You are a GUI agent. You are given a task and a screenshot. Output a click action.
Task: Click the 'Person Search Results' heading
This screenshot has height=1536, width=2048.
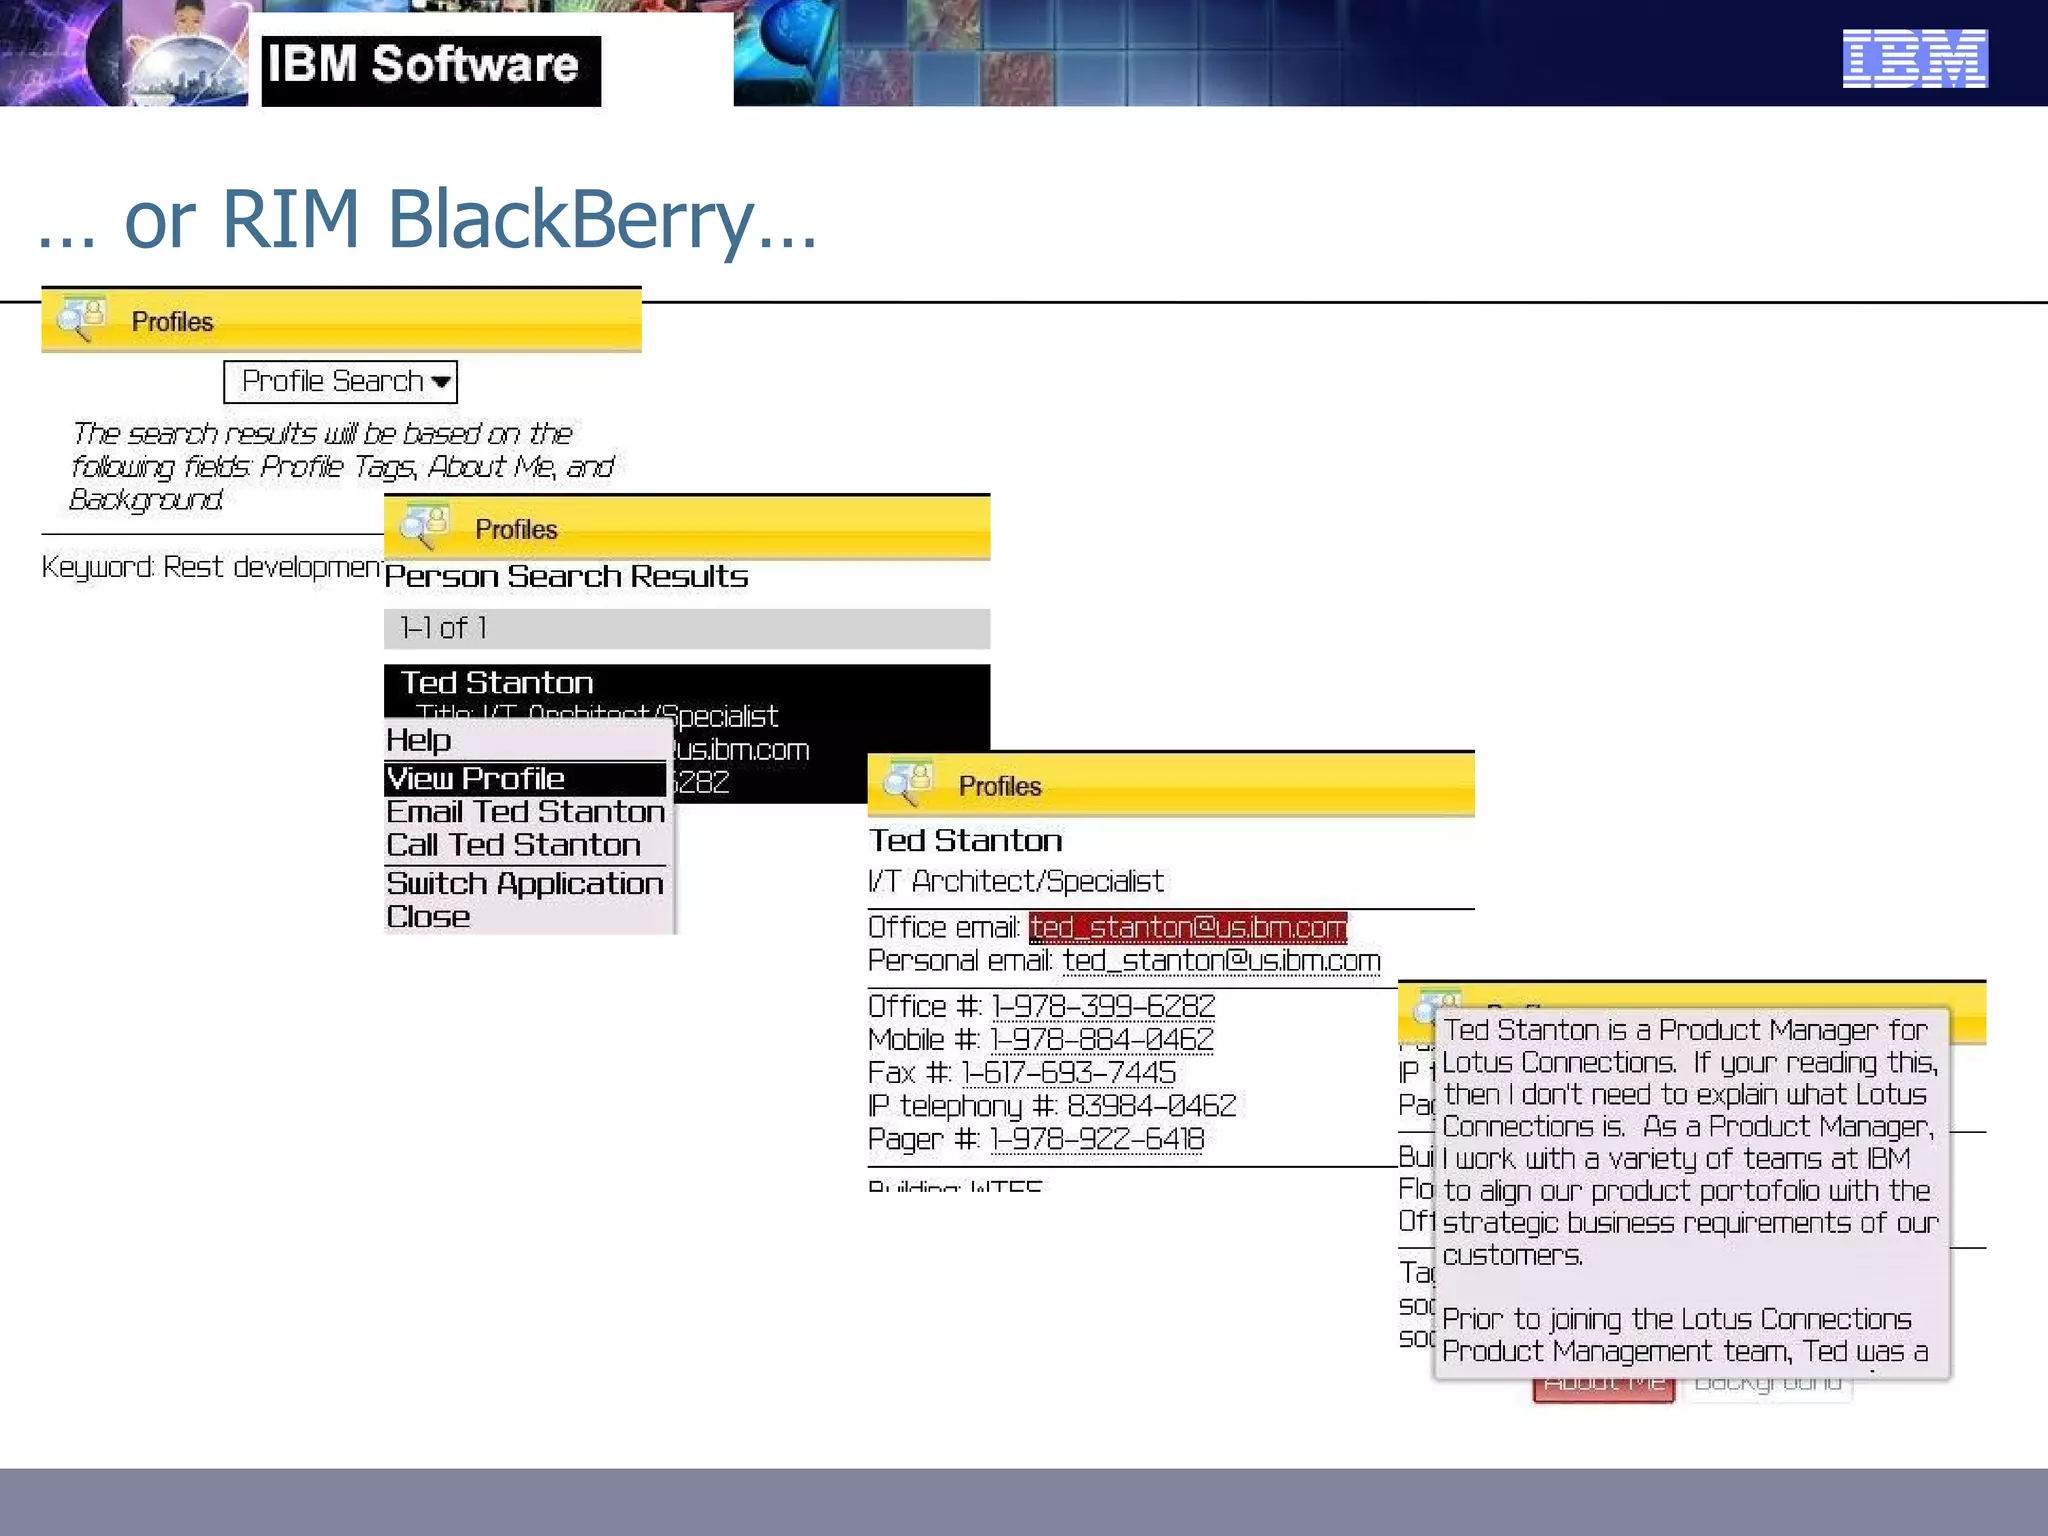click(x=566, y=576)
